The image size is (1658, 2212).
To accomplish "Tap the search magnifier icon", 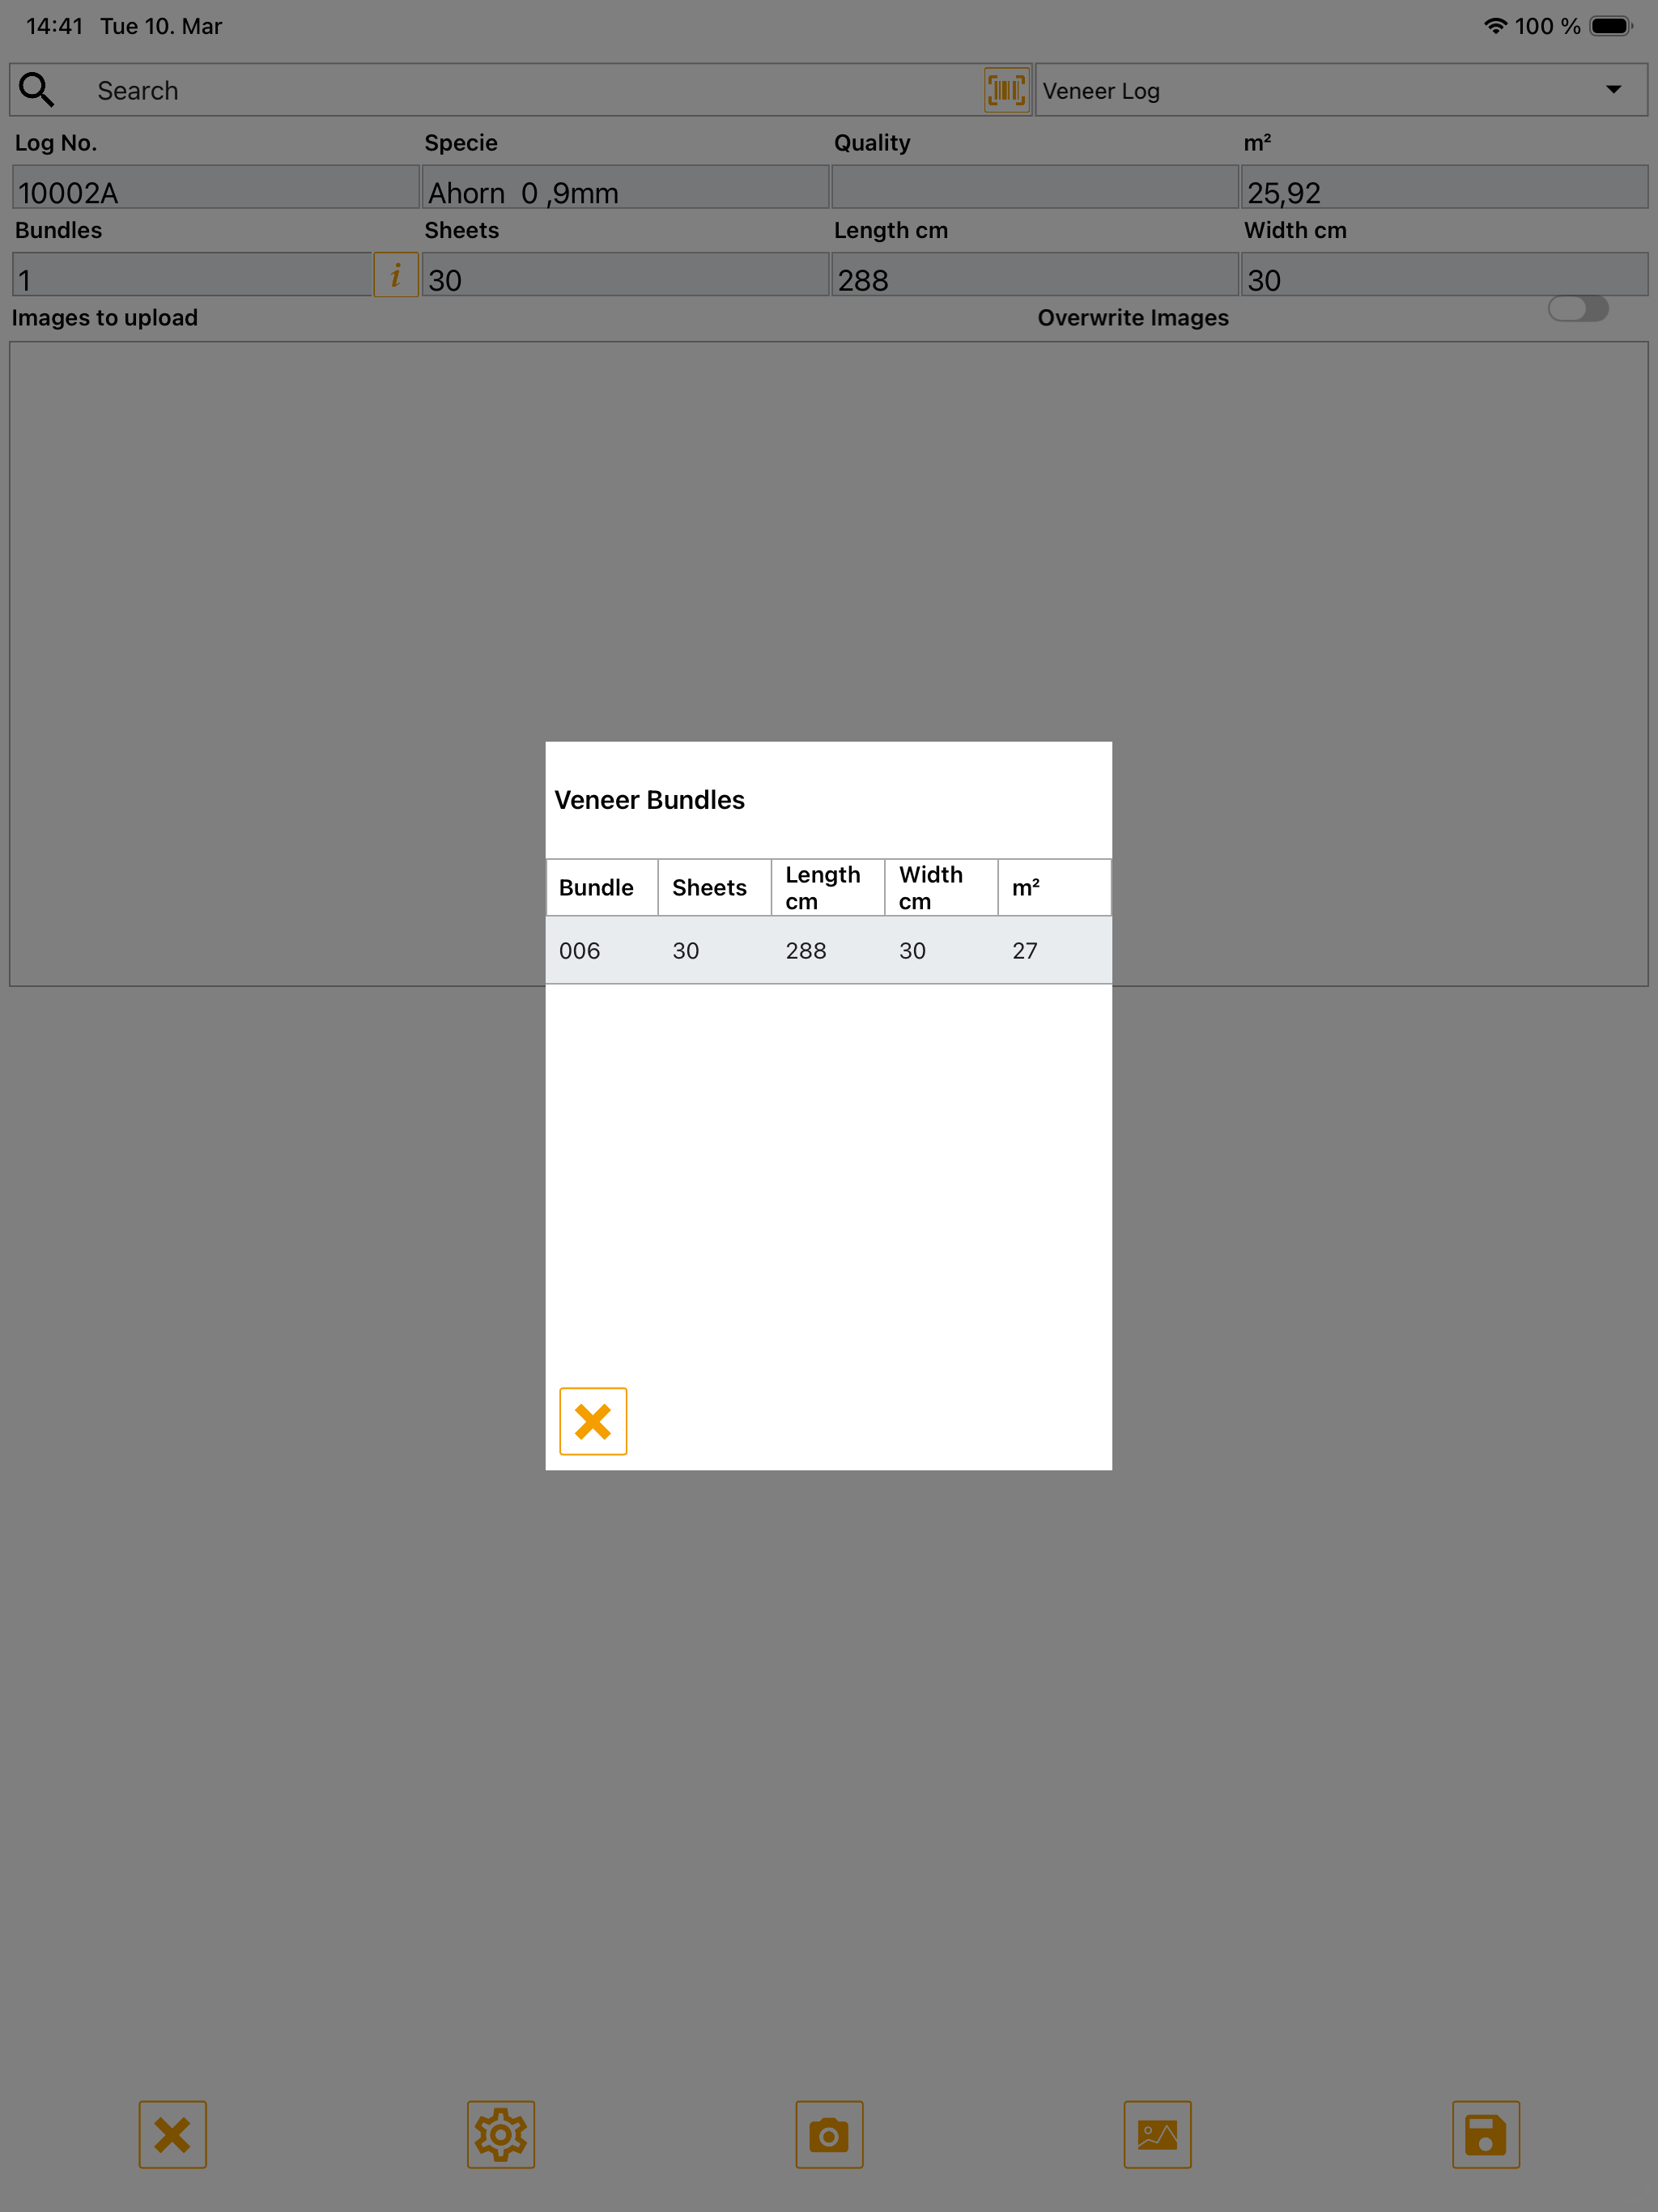I will (x=37, y=90).
